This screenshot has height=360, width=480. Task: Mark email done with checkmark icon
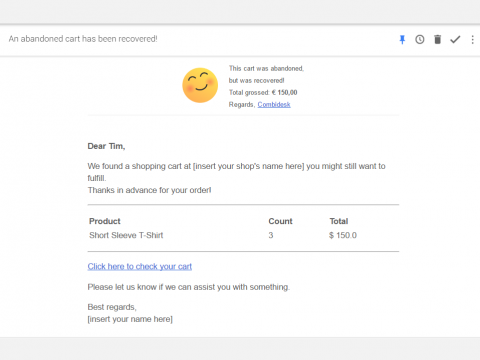455,40
